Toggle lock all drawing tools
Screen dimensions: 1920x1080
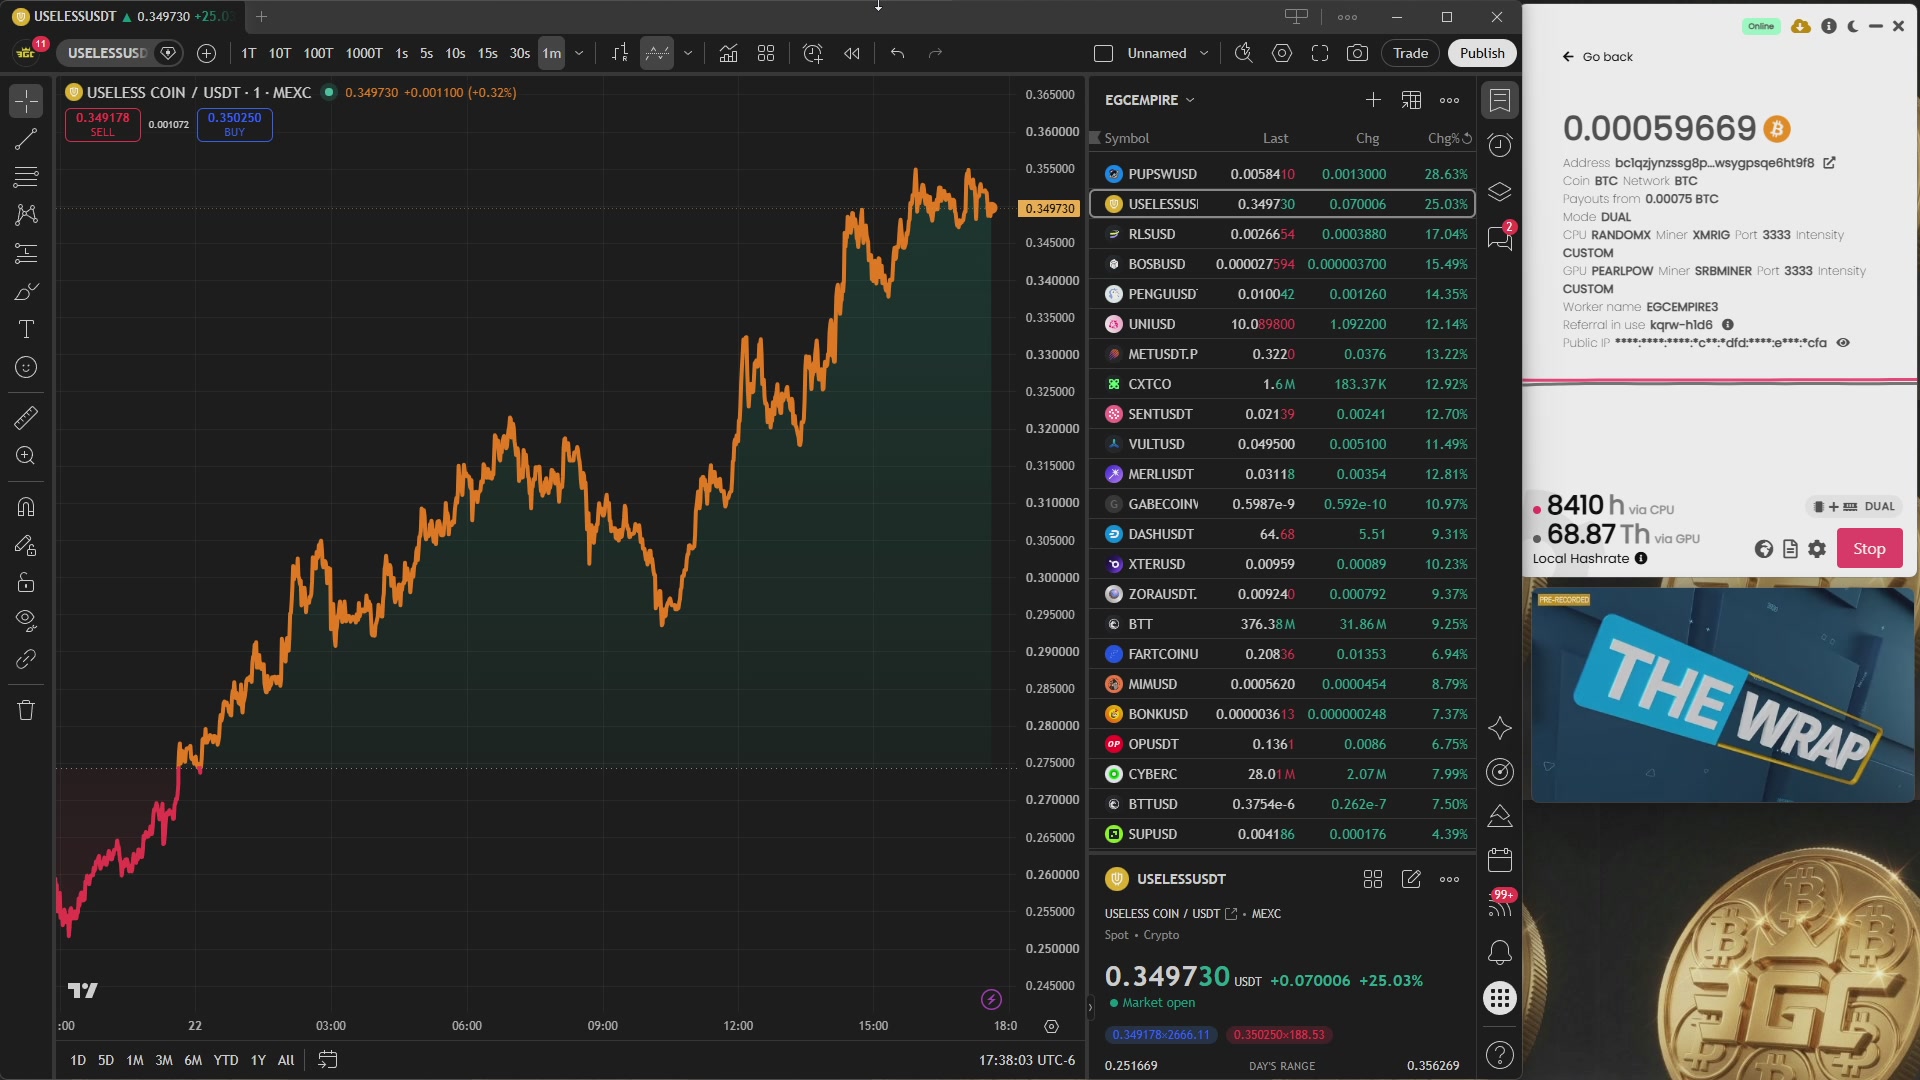tap(26, 583)
